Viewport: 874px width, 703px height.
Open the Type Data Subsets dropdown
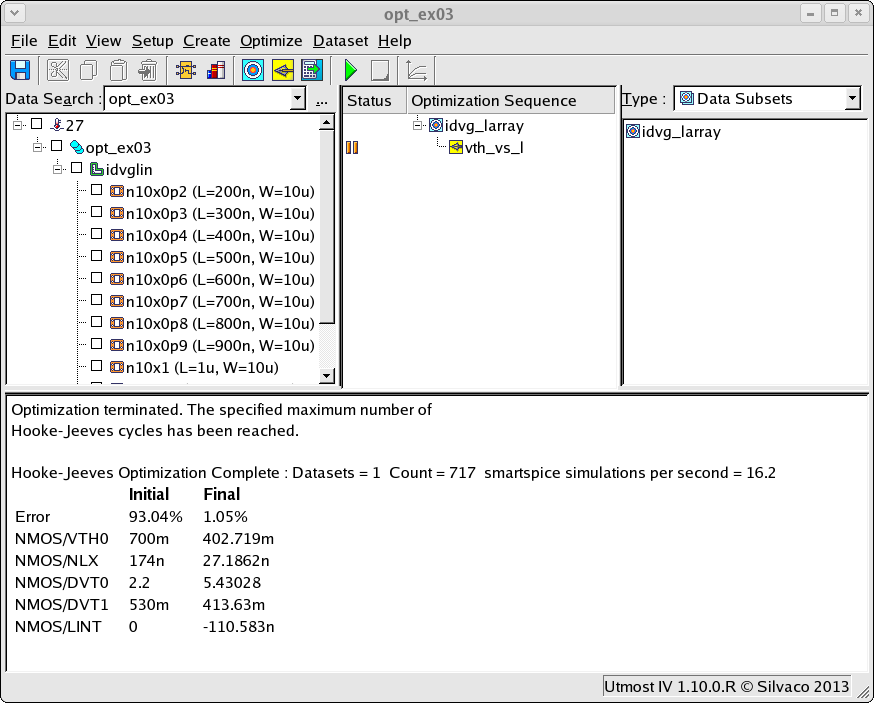tap(852, 99)
